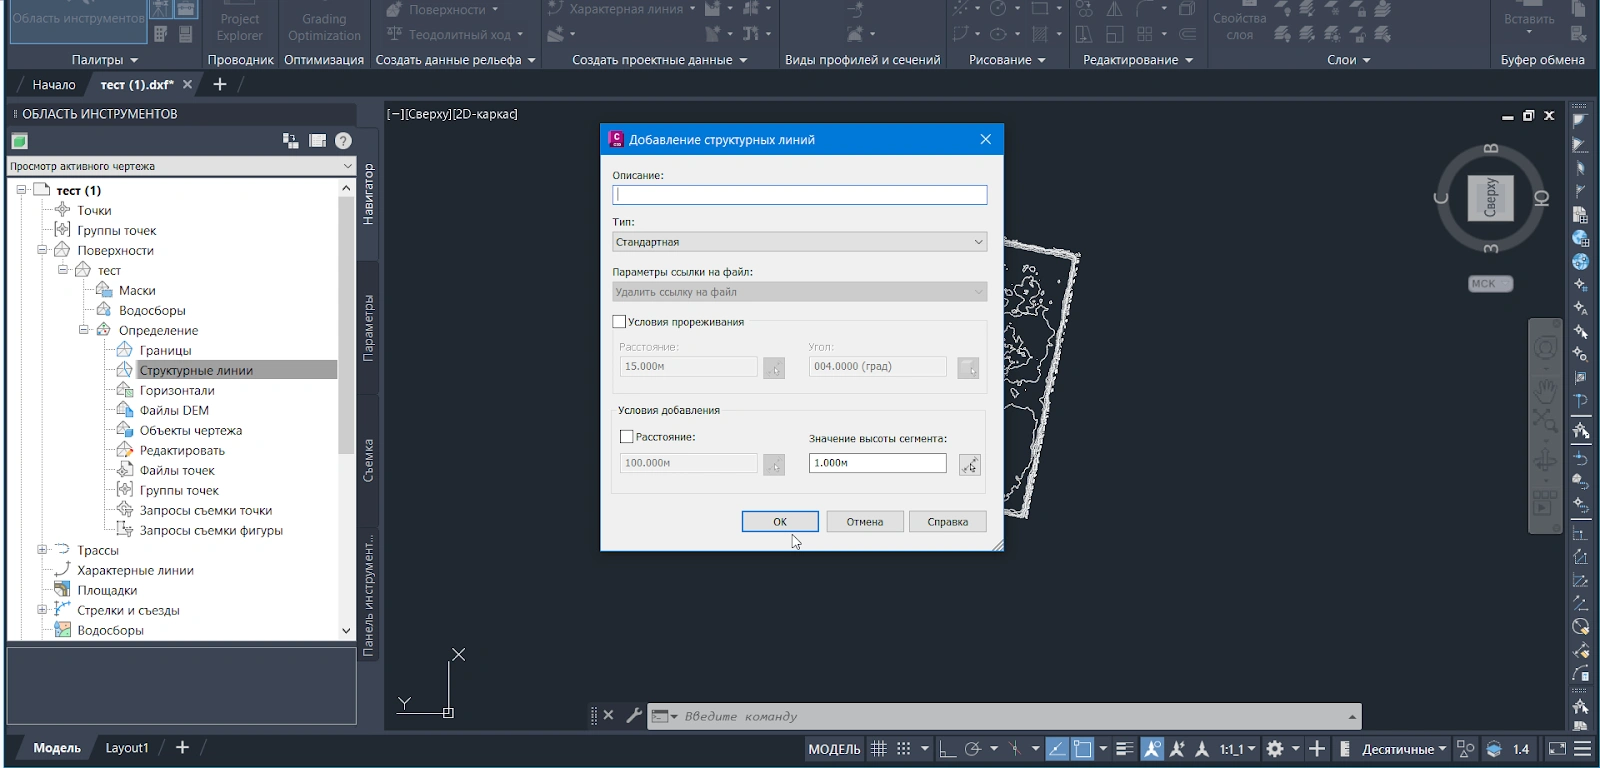Click the wrench icon beside command line
This screenshot has width=1600, height=768.
click(633, 716)
